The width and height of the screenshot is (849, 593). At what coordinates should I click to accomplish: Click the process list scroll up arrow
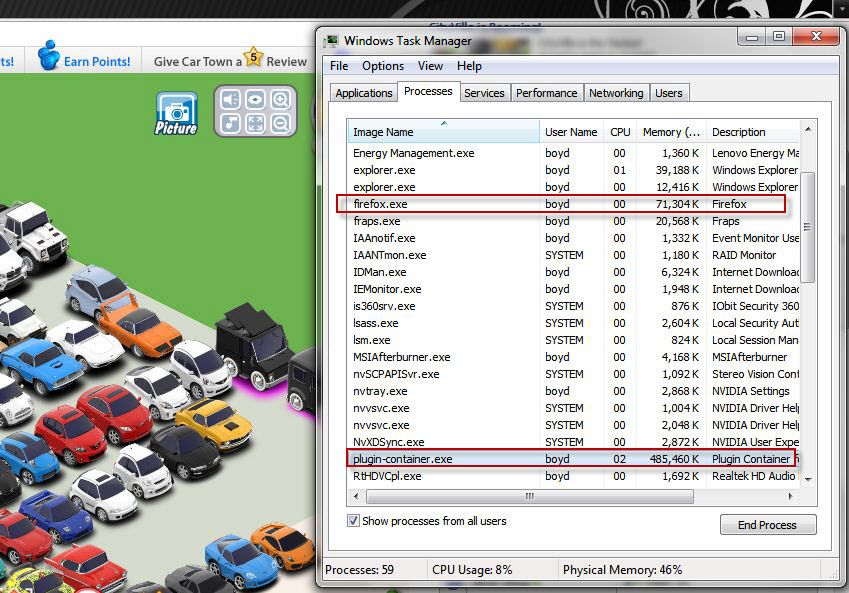(808, 129)
